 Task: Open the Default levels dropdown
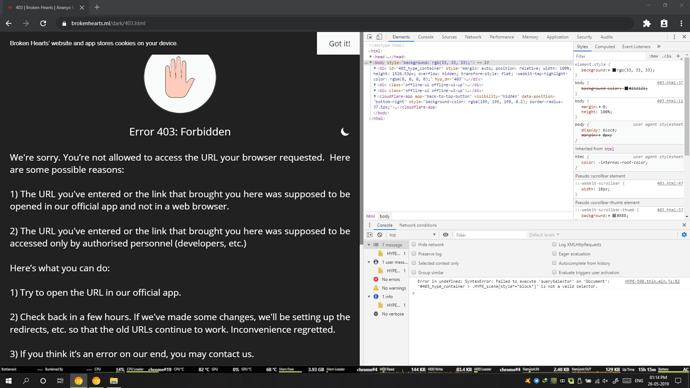[x=544, y=235]
